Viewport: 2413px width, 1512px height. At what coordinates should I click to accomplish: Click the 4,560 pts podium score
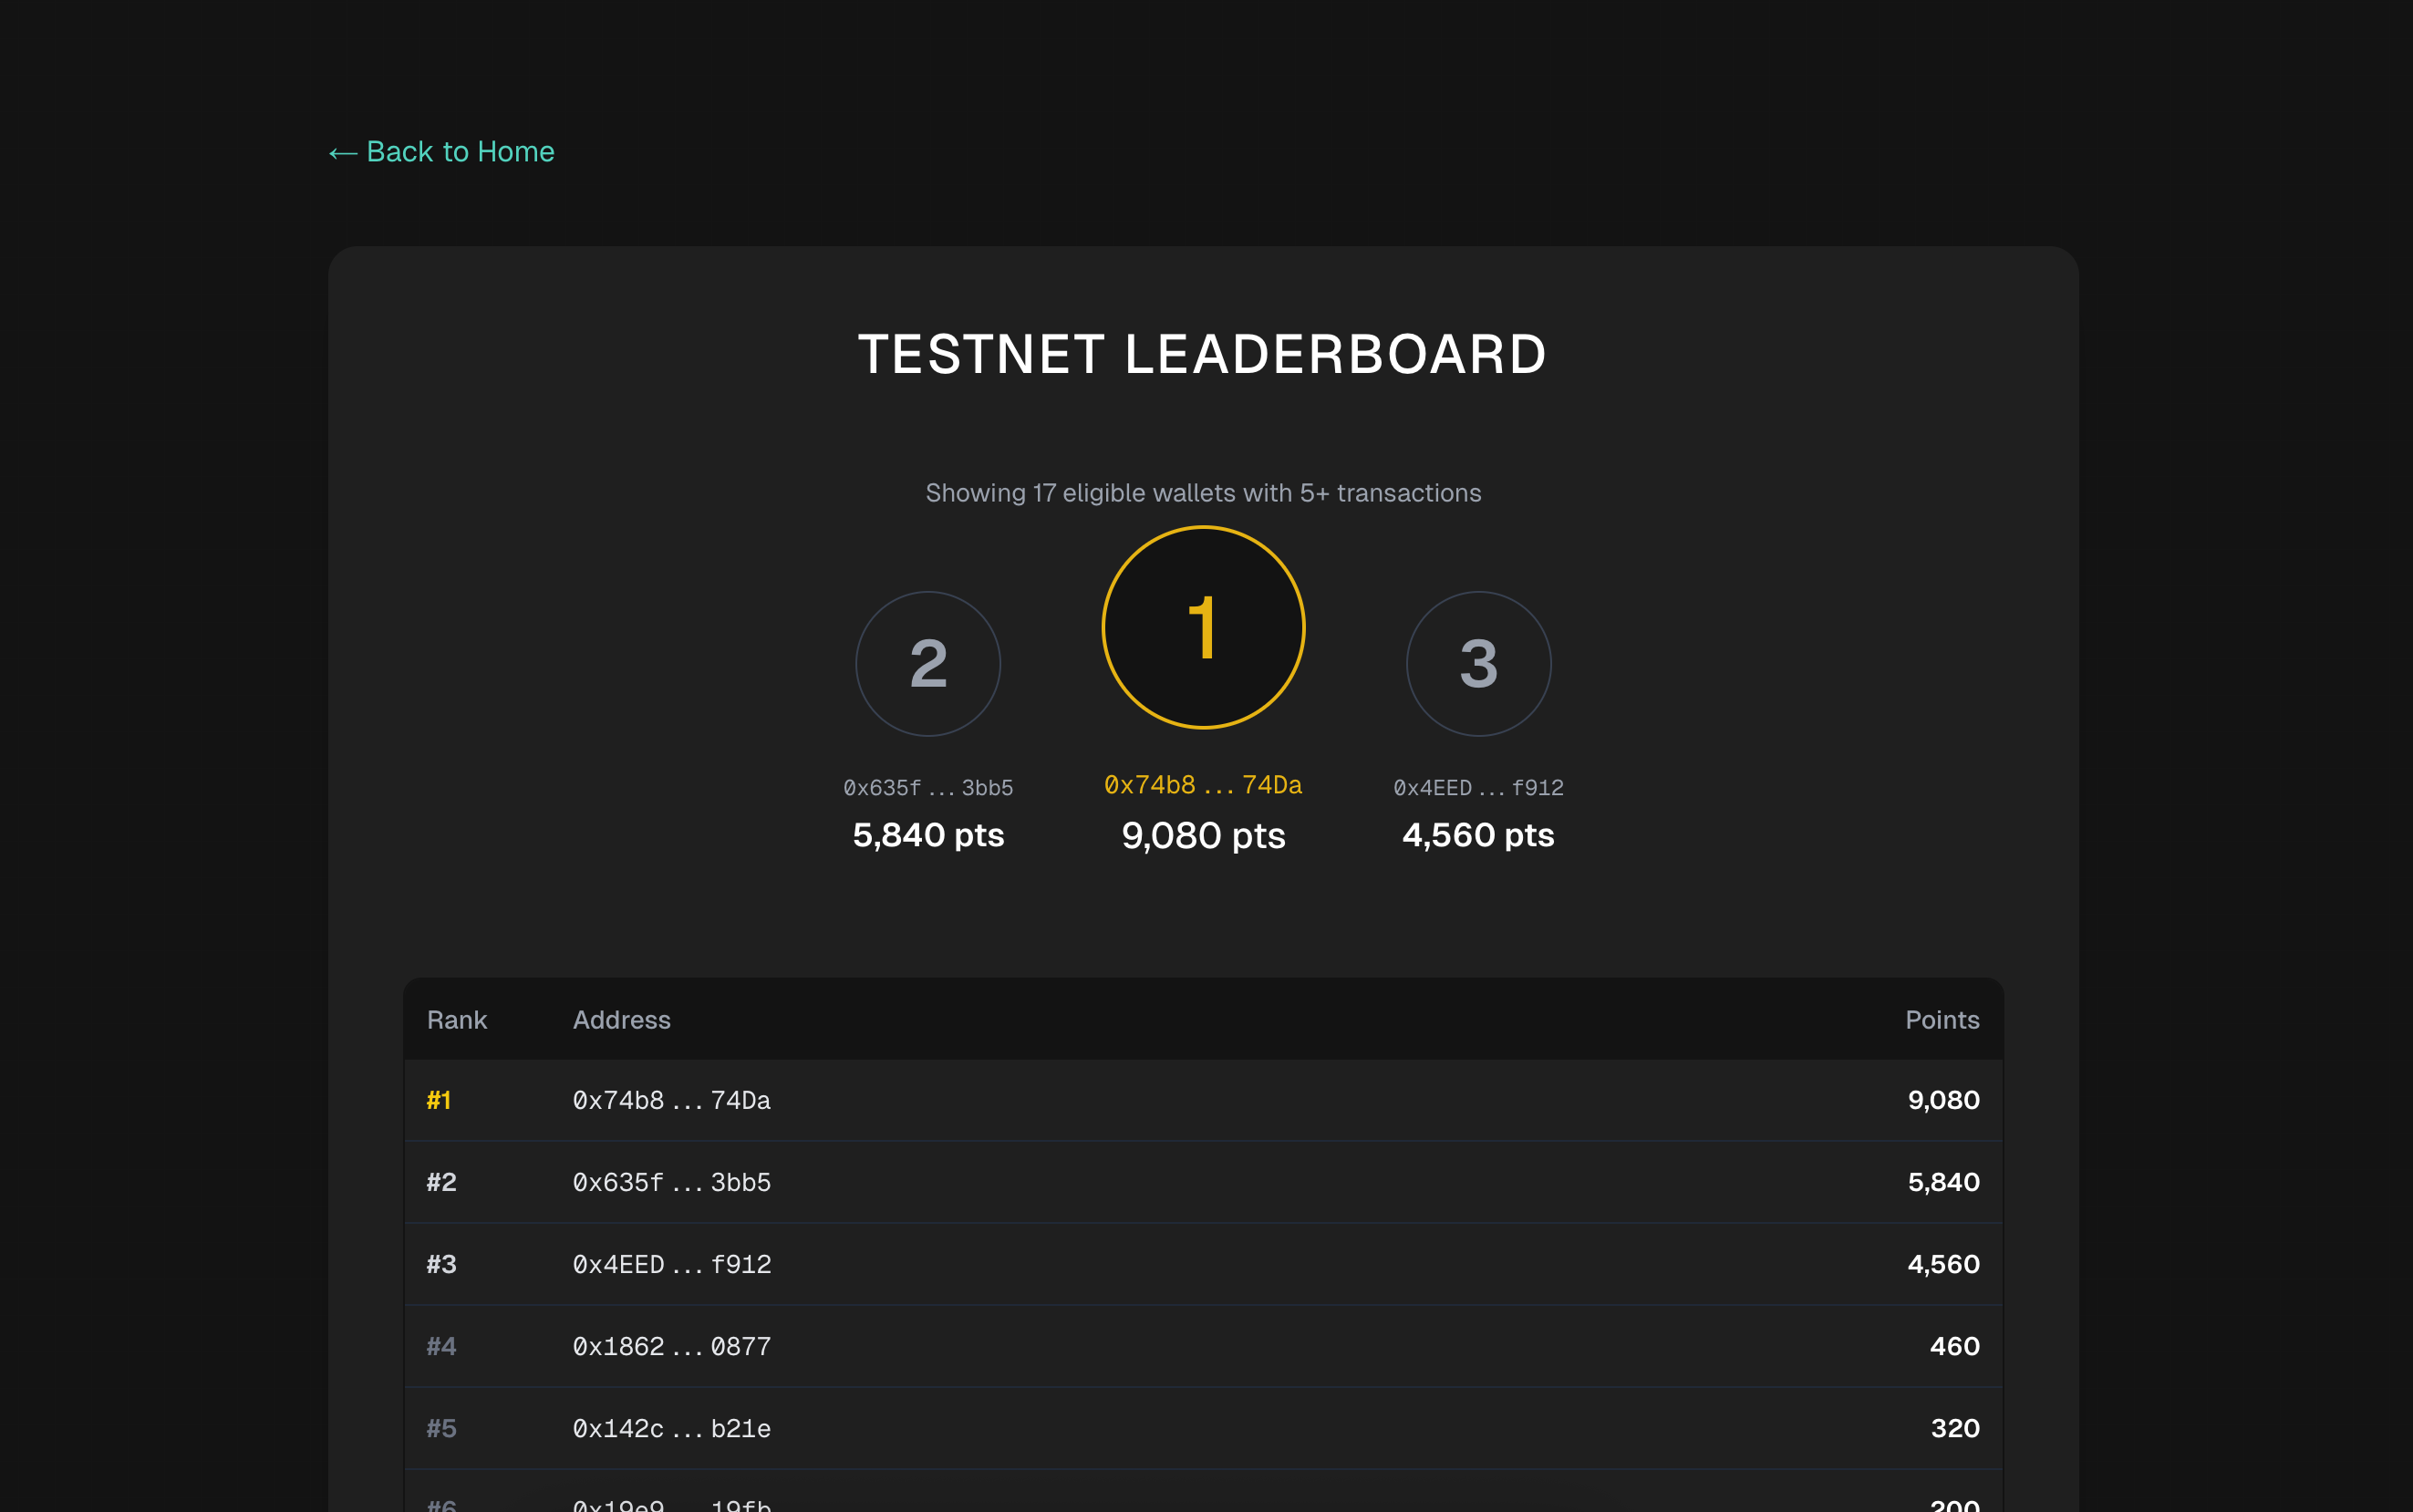point(1478,835)
